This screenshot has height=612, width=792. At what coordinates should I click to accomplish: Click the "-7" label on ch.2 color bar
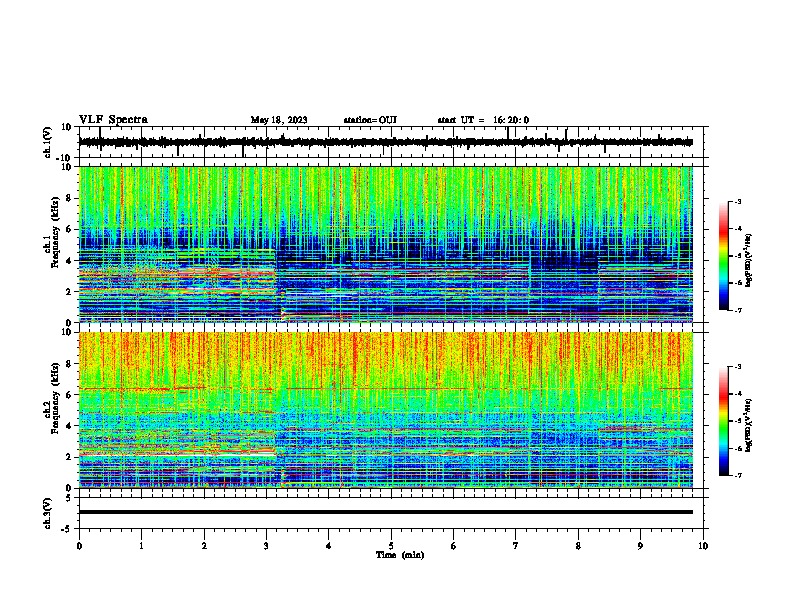point(738,475)
